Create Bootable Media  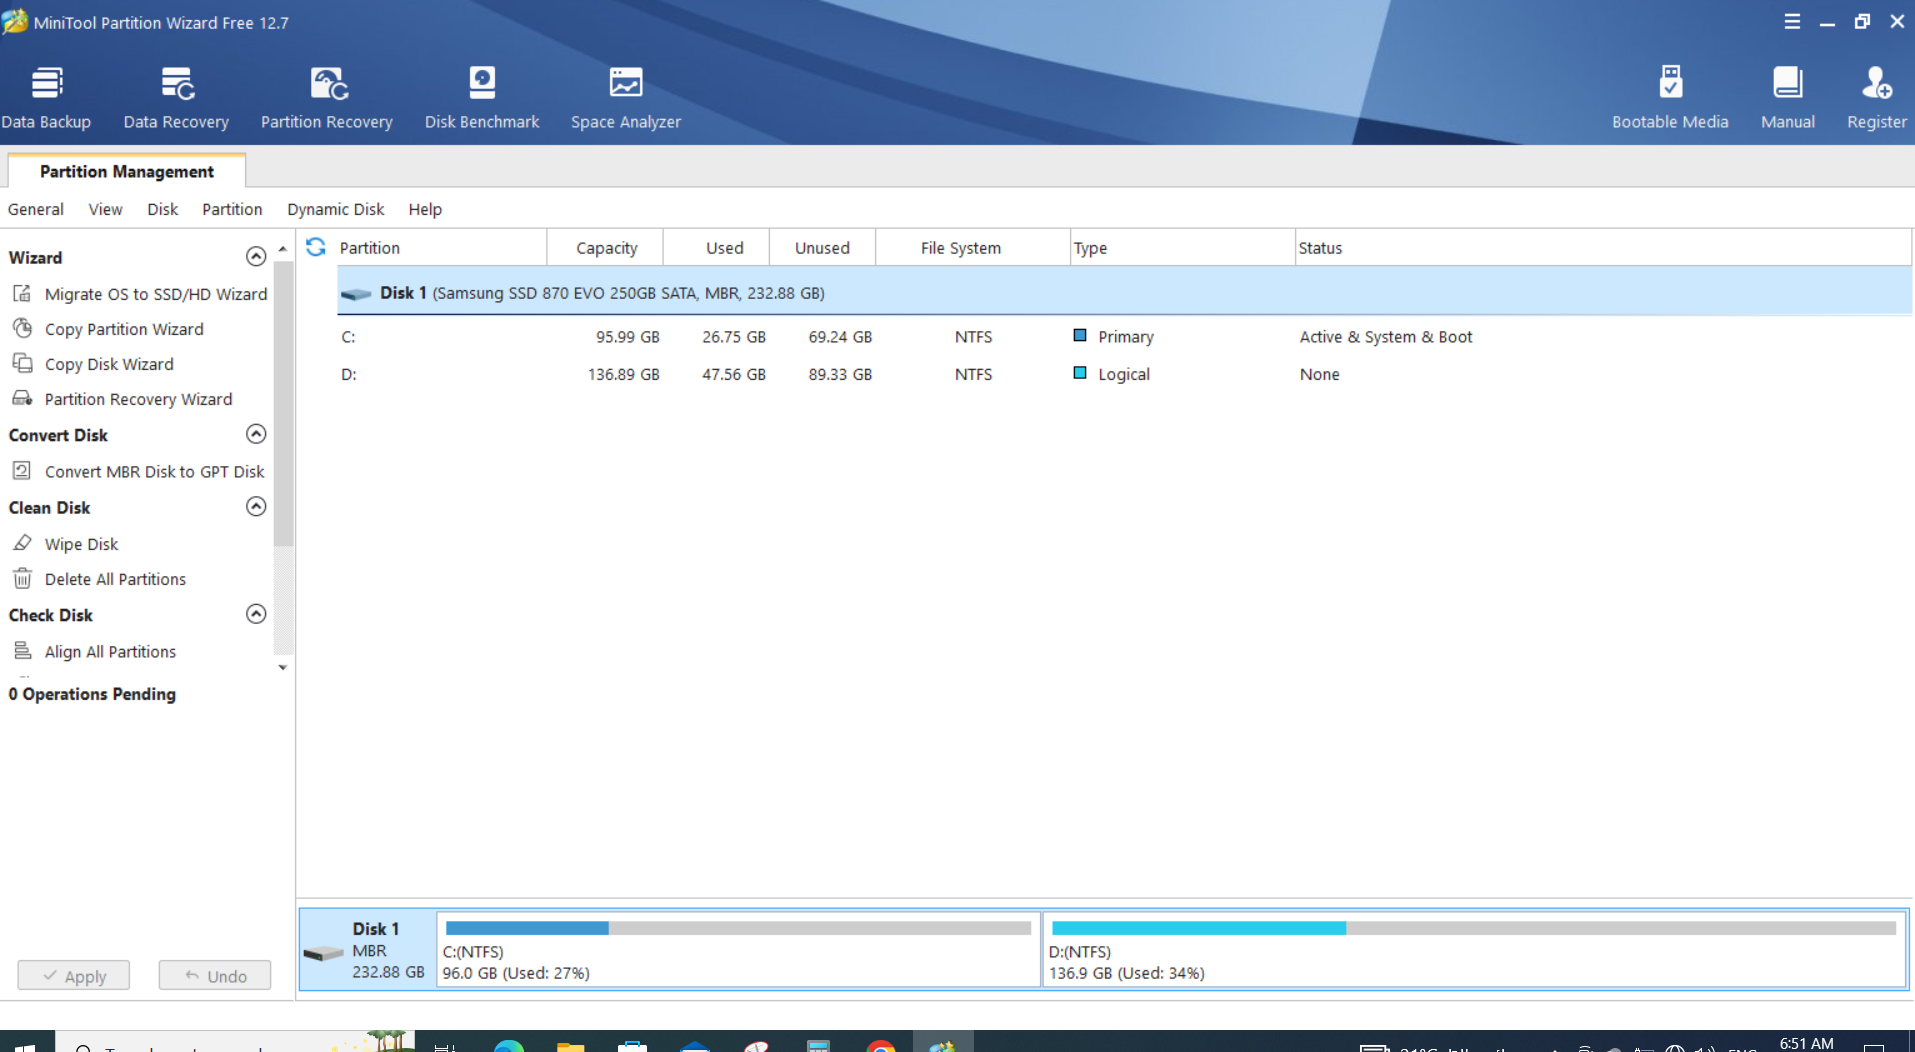click(1670, 98)
